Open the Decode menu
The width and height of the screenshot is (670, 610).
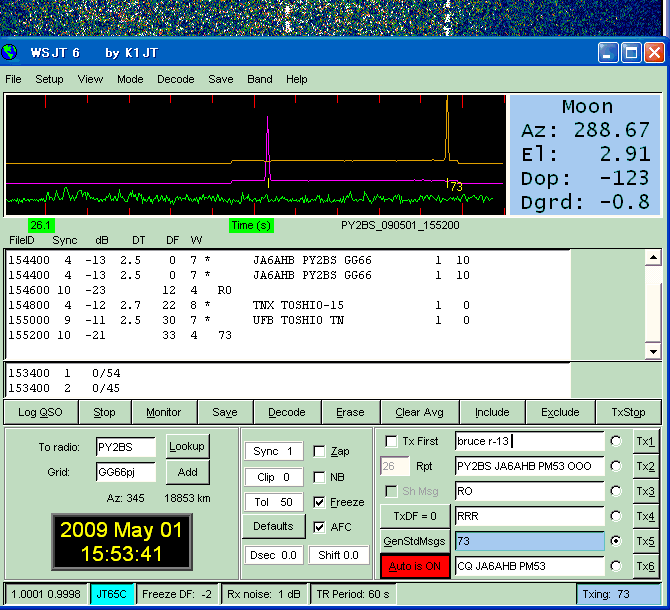click(176, 79)
